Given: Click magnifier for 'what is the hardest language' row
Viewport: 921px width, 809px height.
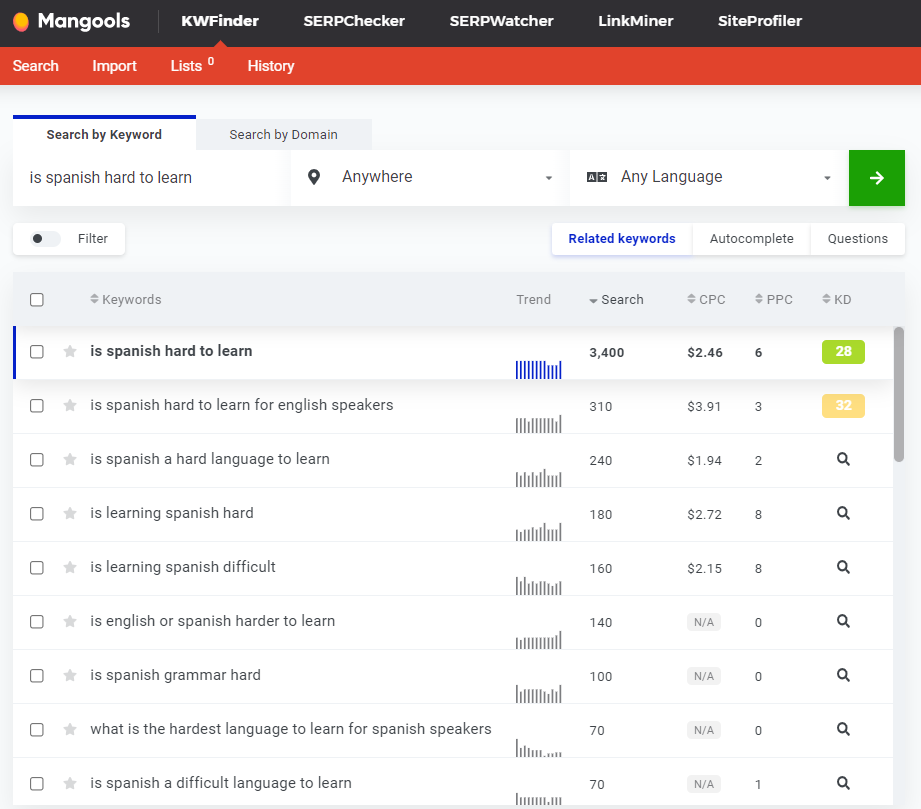Looking at the screenshot, I should (x=843, y=730).
